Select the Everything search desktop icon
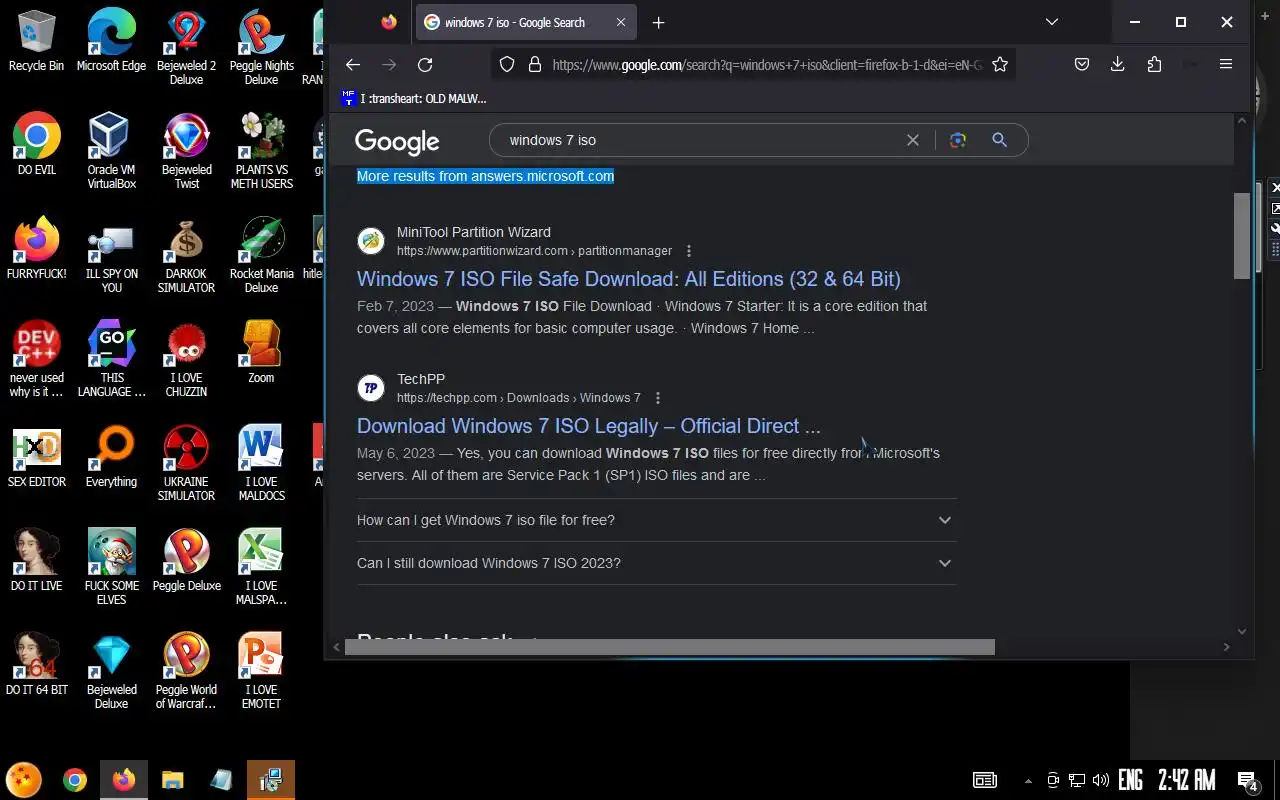Image resolution: width=1280 pixels, height=800 pixels. tap(111, 456)
